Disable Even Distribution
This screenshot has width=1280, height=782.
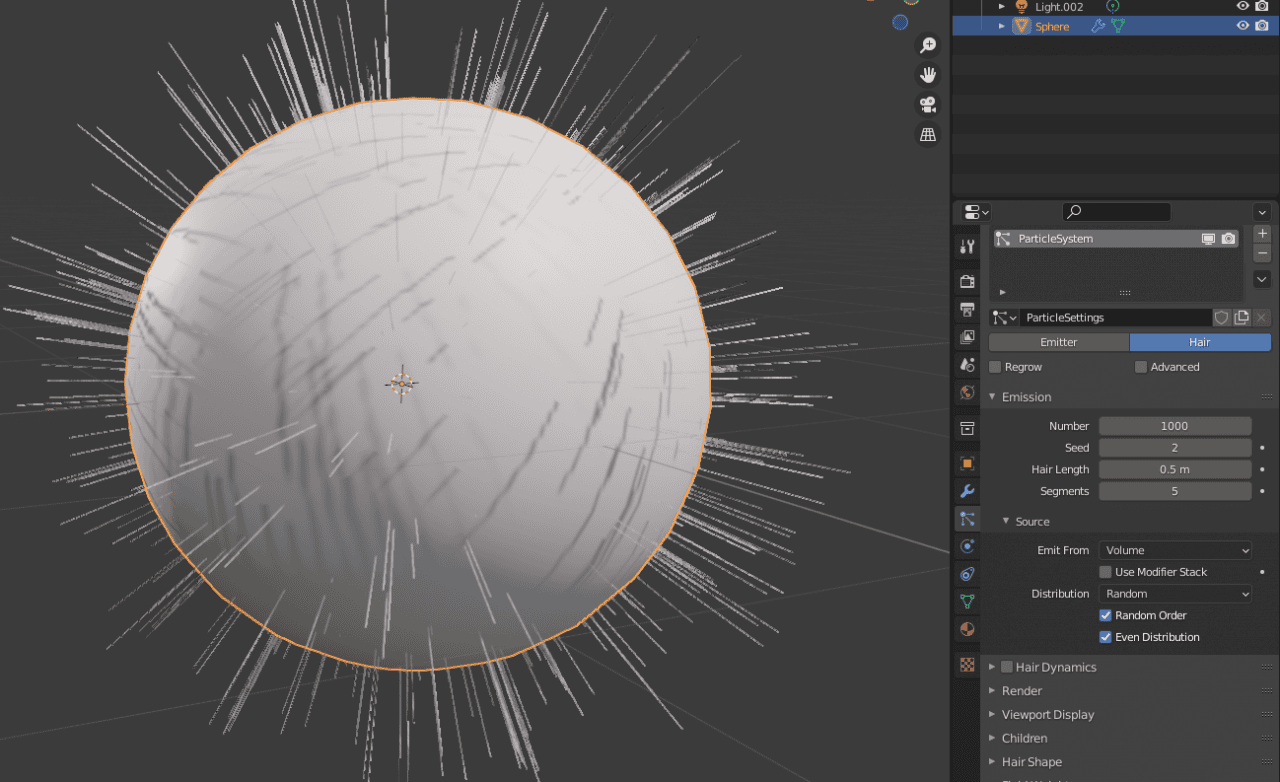1105,637
